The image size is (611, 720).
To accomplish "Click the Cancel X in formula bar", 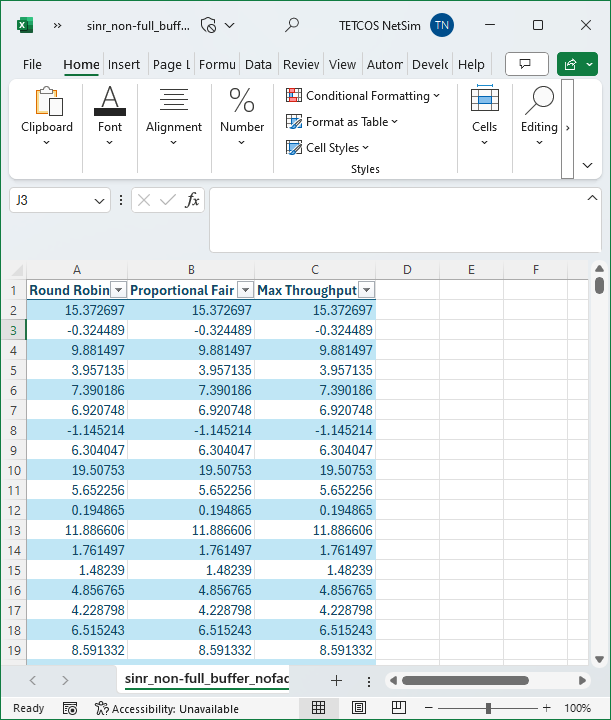I will click(144, 200).
